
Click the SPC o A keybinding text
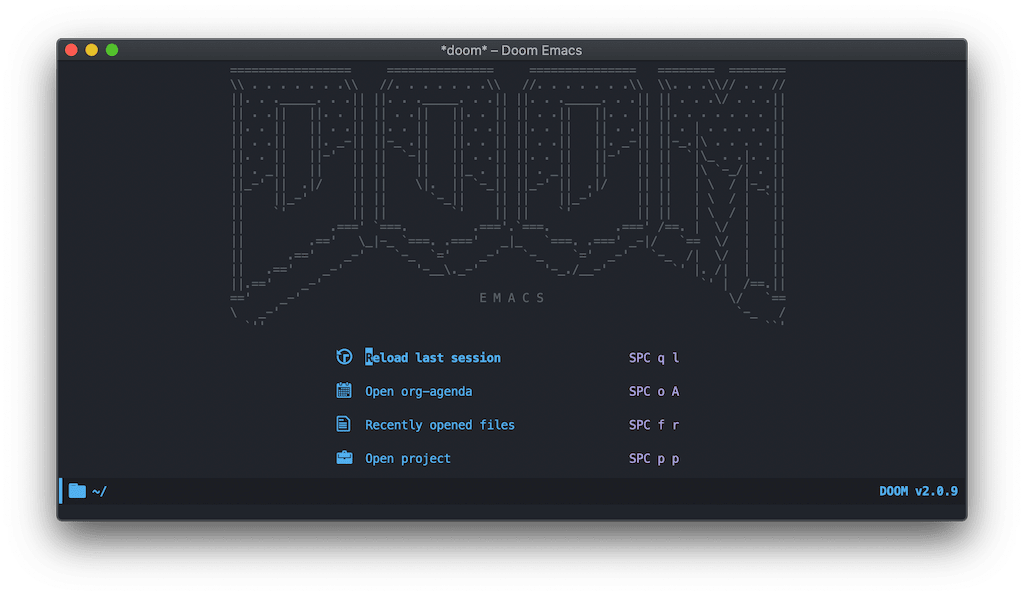coord(654,391)
